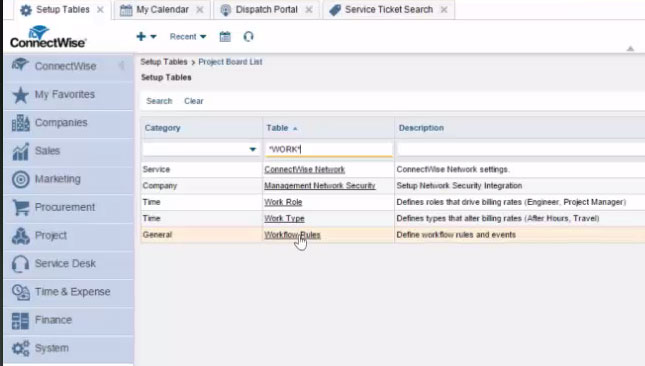
Task: Open the Marketing target icon
Action: (21, 179)
